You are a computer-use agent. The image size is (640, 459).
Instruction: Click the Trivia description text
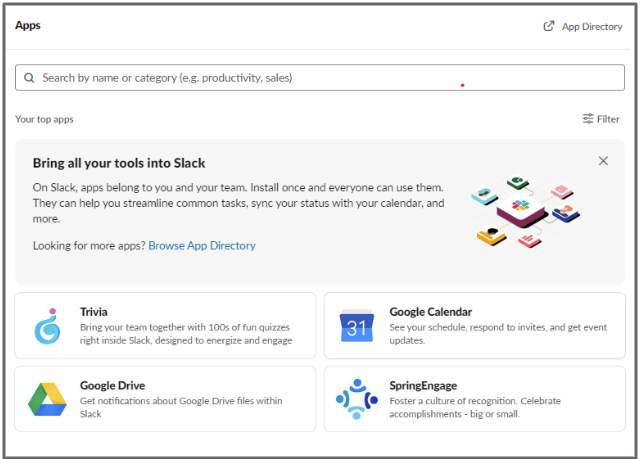186,334
